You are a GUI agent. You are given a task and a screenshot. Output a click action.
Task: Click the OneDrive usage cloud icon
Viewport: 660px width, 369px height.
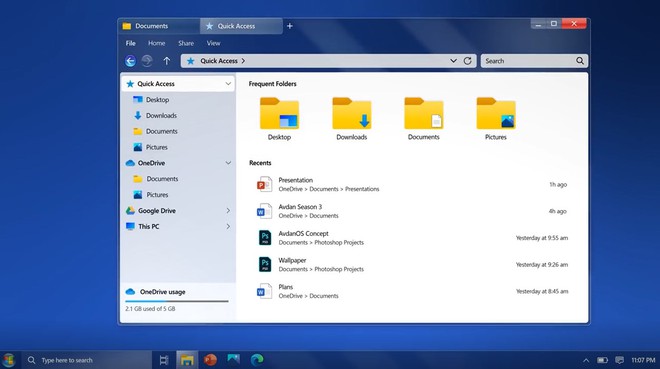130,292
